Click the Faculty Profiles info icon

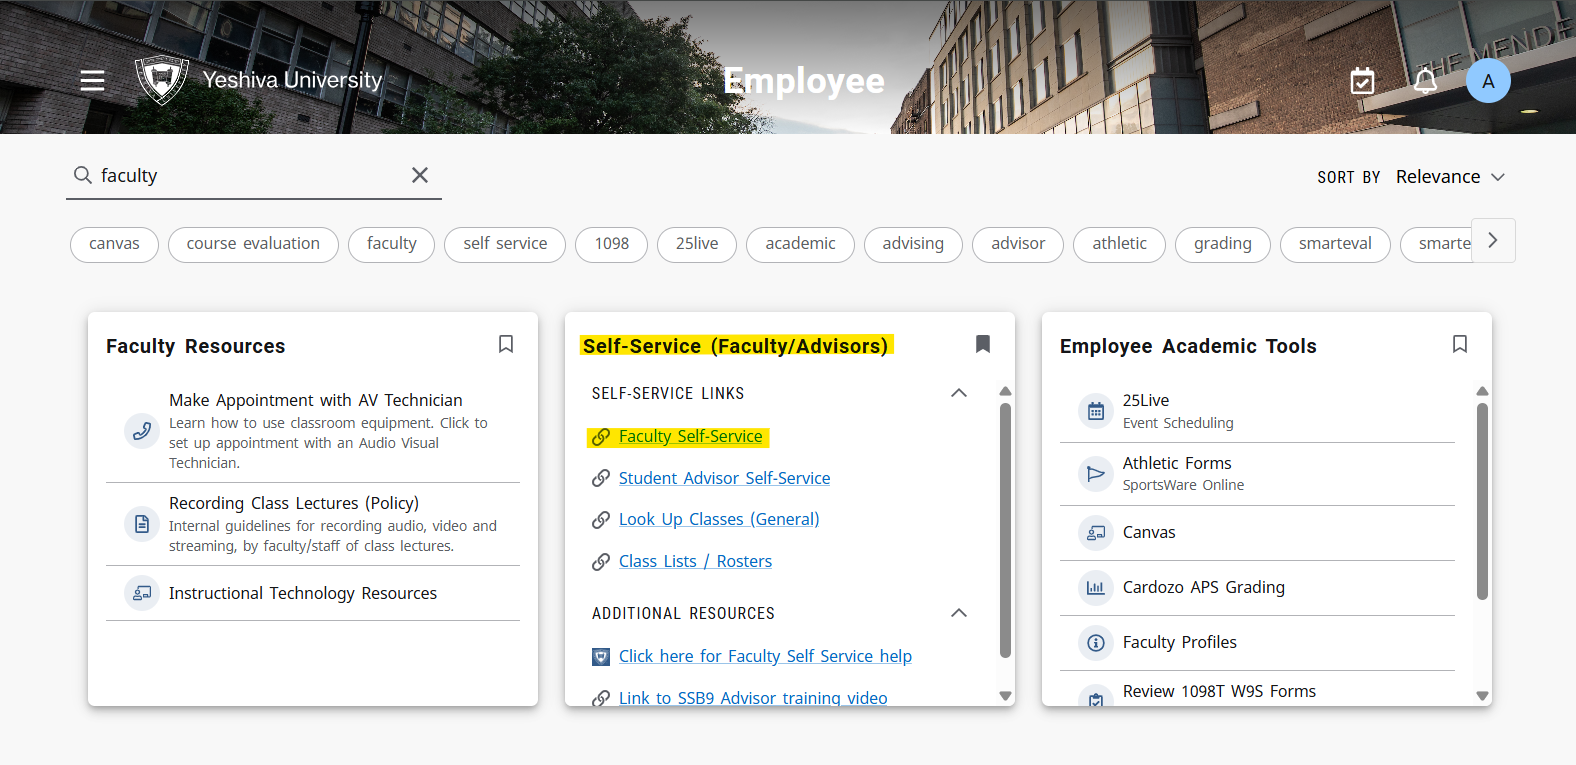[x=1096, y=643]
